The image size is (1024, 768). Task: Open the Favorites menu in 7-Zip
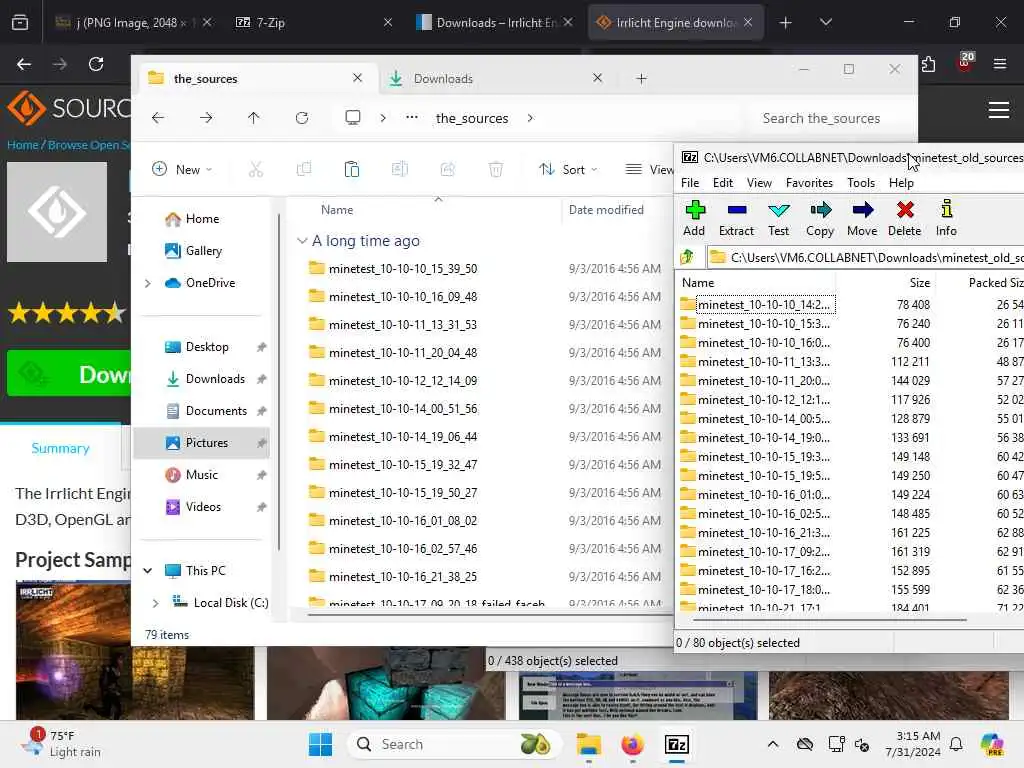click(809, 183)
